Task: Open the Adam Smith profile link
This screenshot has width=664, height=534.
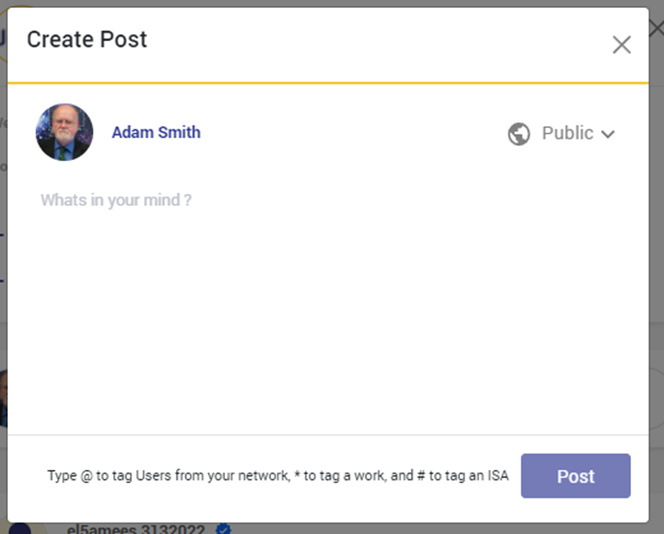Action: click(156, 132)
